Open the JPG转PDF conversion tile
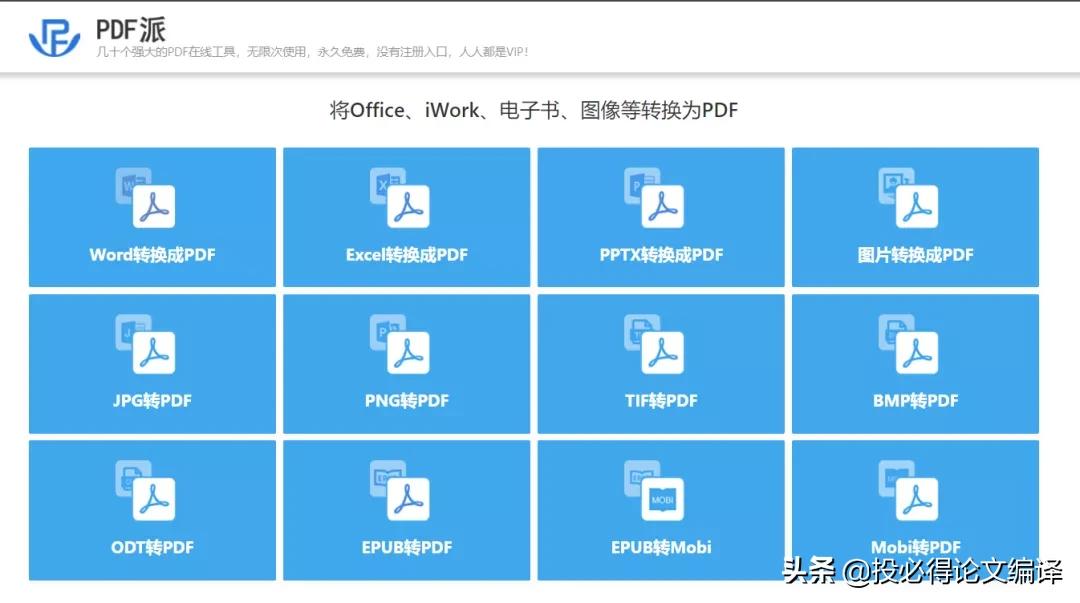The width and height of the screenshot is (1080, 603). point(150,363)
